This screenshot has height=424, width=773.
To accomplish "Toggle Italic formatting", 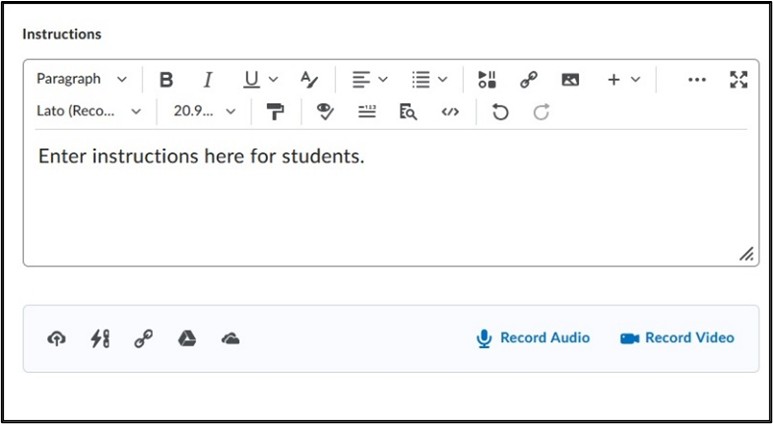I will tap(208, 79).
